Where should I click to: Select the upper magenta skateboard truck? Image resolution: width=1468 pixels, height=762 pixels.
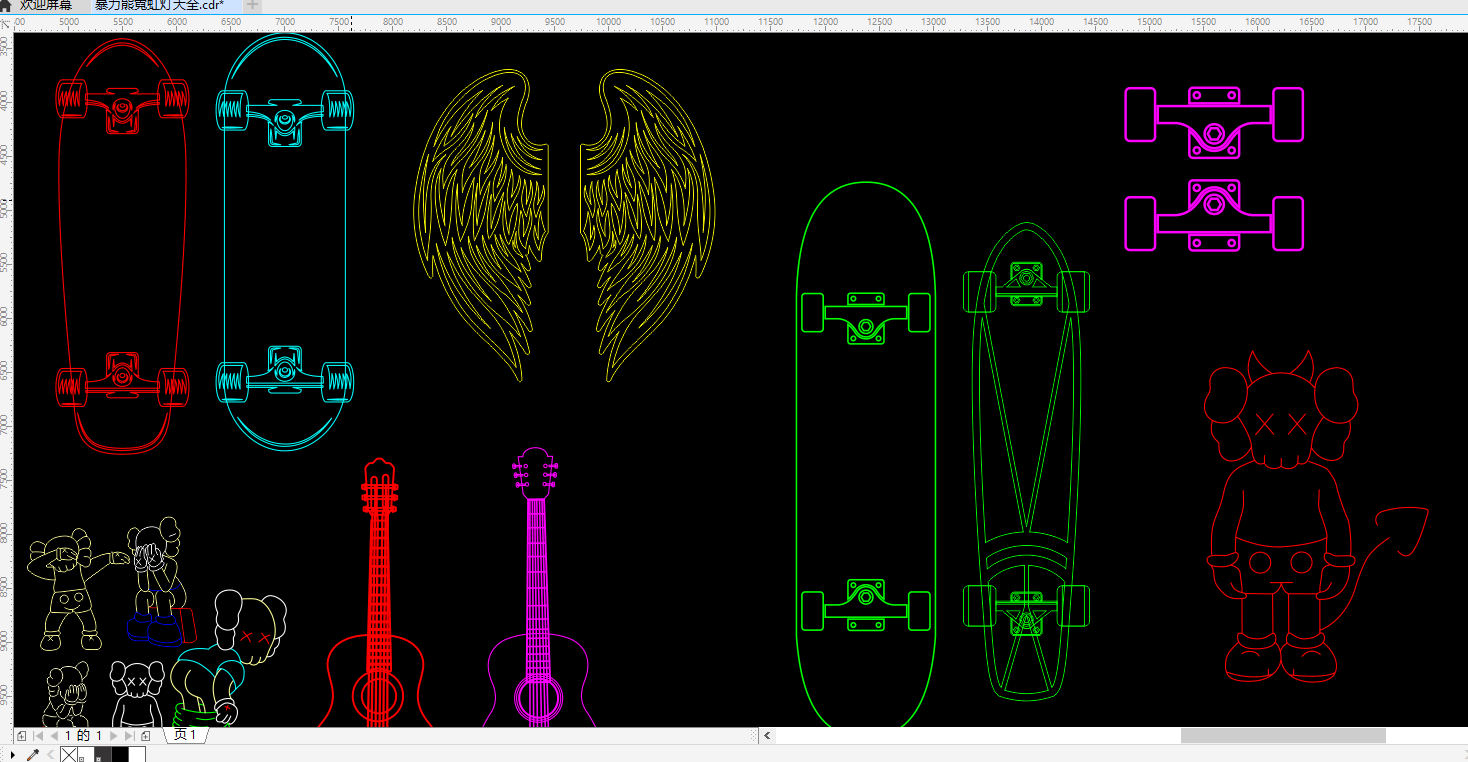(x=1214, y=122)
